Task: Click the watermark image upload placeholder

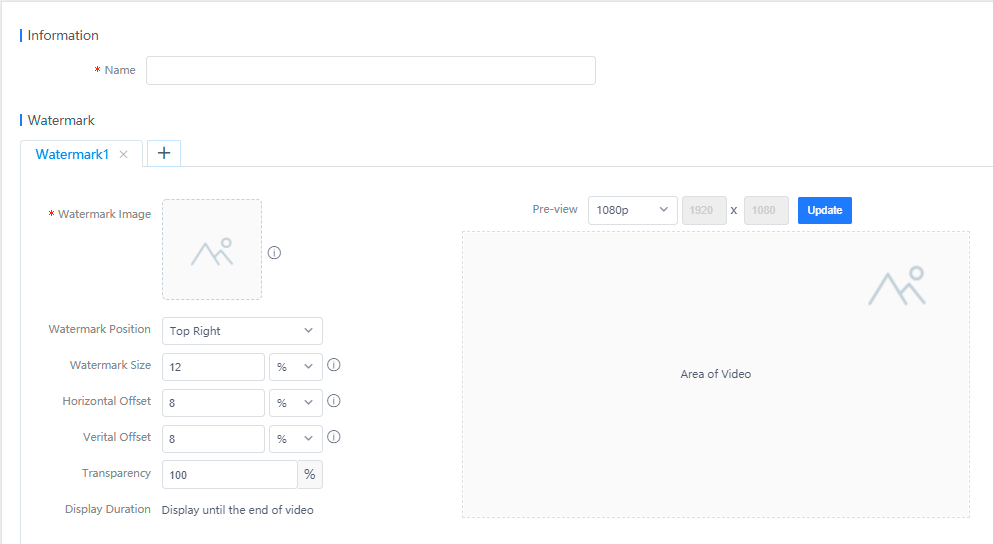Action: pos(212,250)
